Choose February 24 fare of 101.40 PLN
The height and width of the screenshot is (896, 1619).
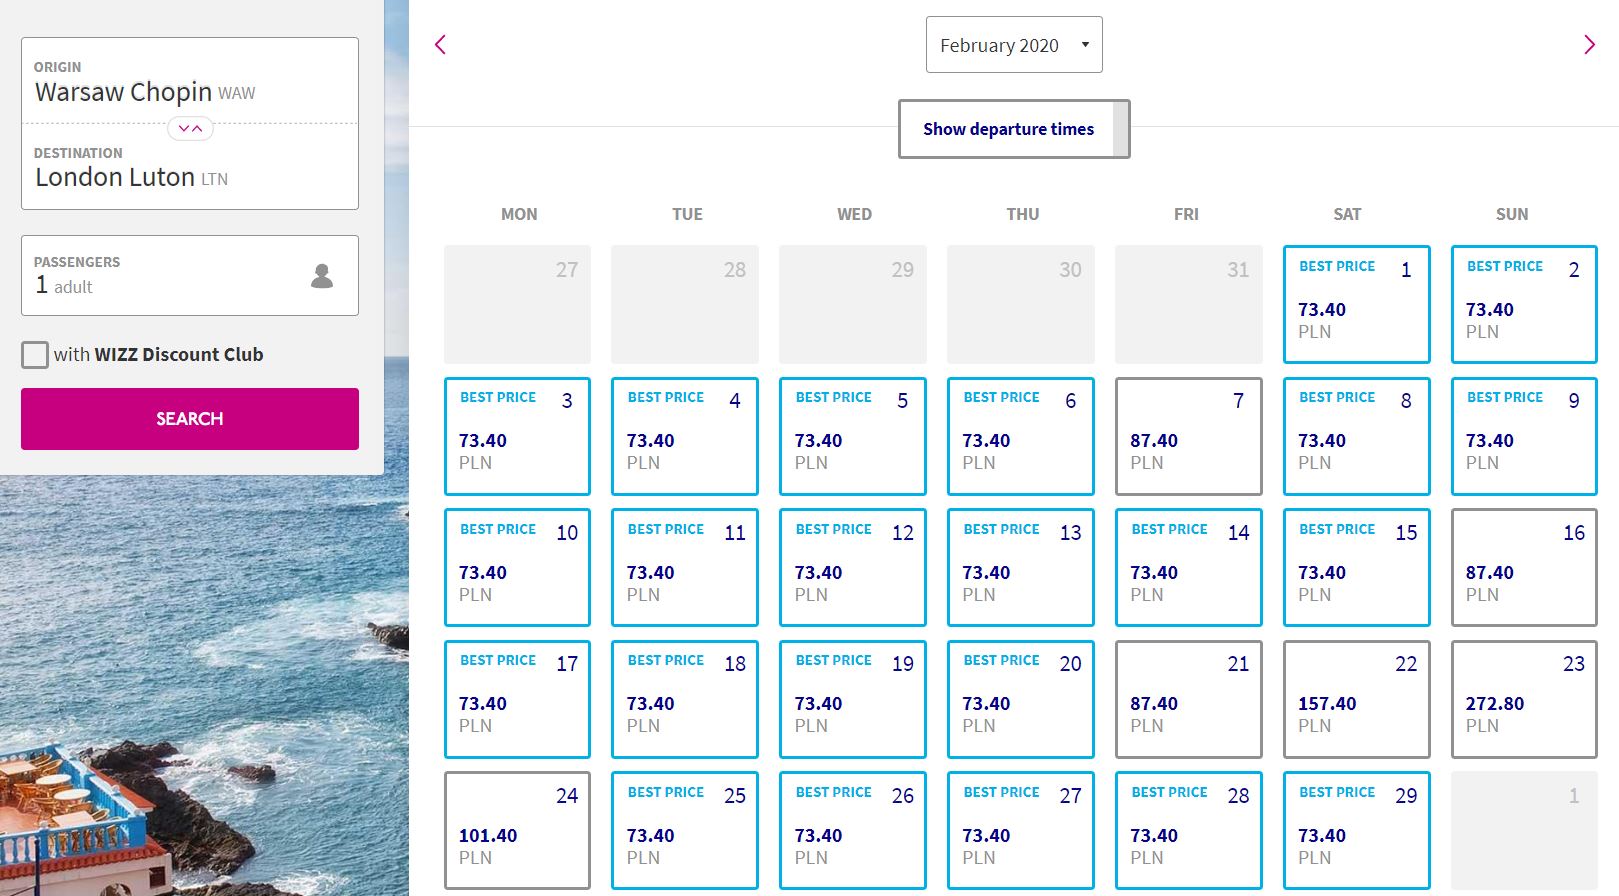coord(517,830)
